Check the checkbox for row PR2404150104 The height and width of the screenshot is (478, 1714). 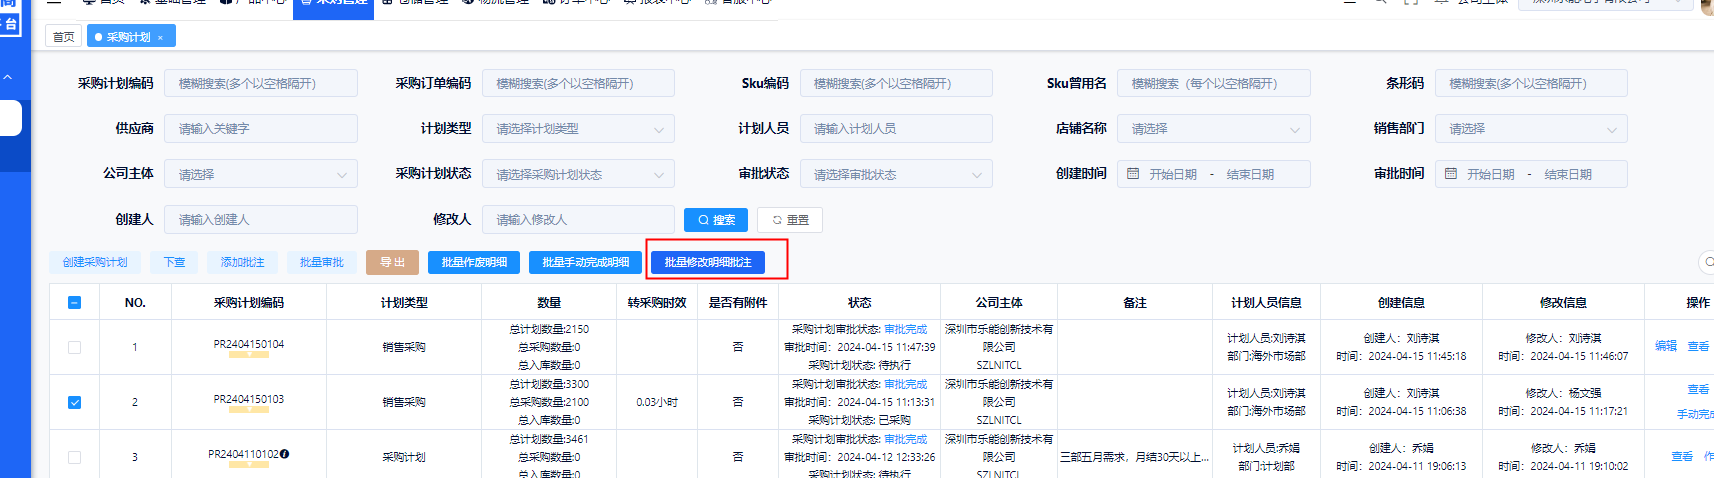tap(74, 347)
